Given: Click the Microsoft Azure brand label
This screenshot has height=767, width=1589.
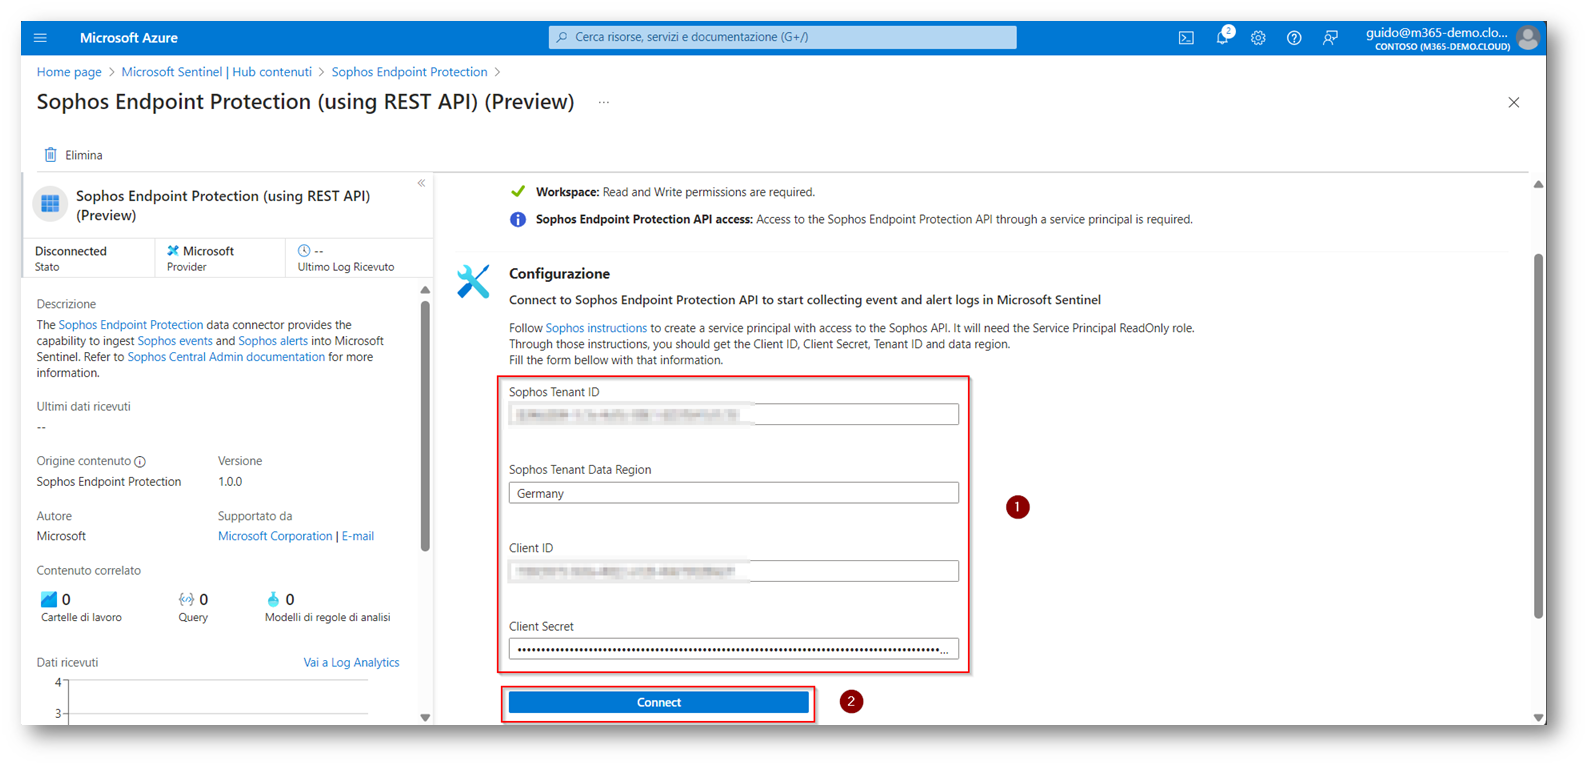Looking at the screenshot, I should (x=129, y=38).
